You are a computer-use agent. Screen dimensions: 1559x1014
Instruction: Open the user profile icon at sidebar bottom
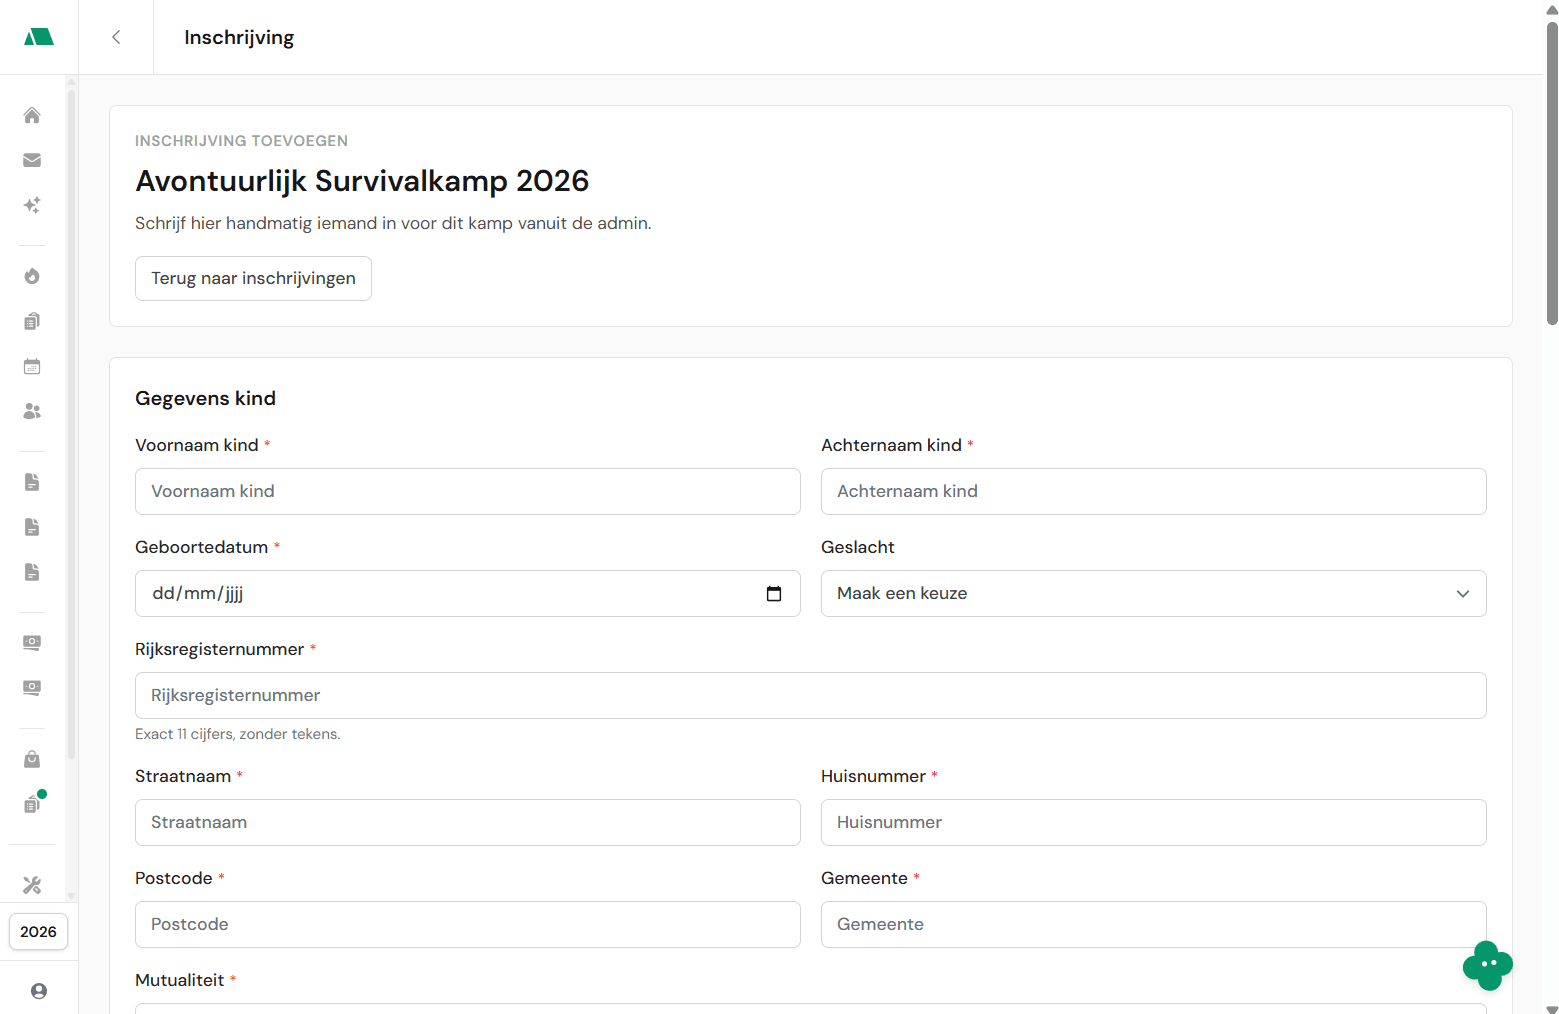[x=39, y=991]
